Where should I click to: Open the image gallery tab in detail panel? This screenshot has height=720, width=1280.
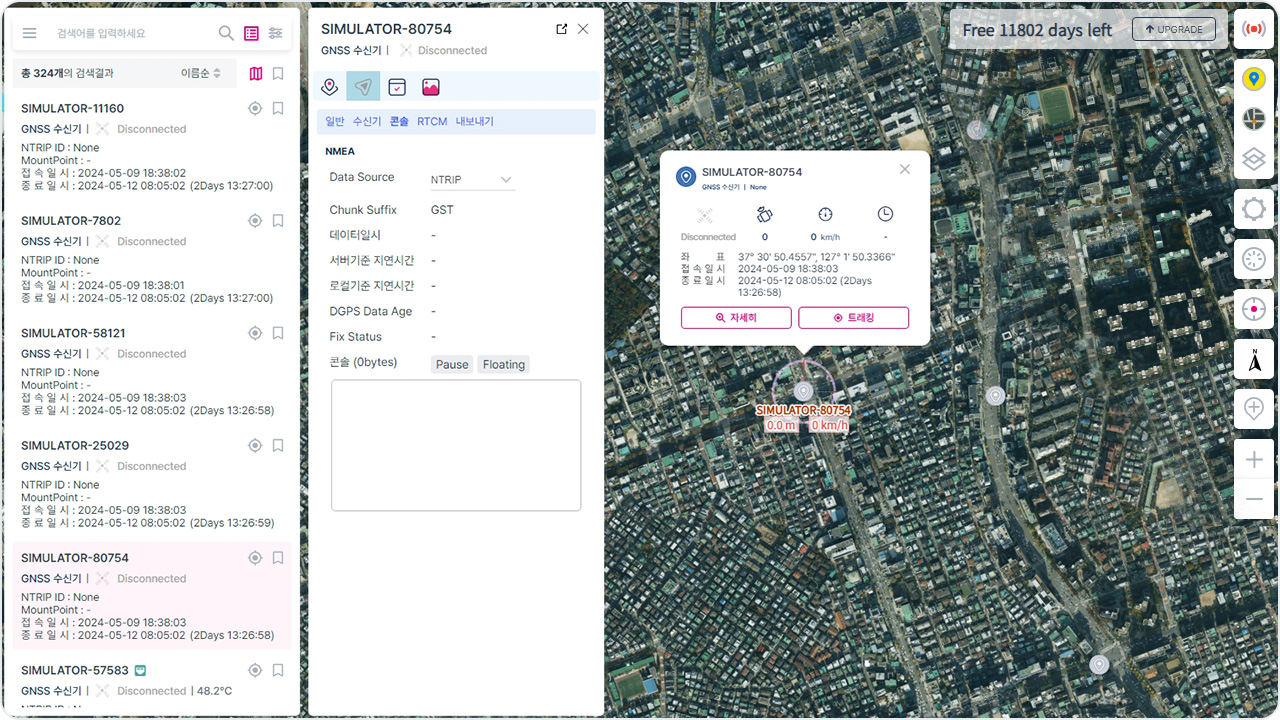click(x=431, y=87)
